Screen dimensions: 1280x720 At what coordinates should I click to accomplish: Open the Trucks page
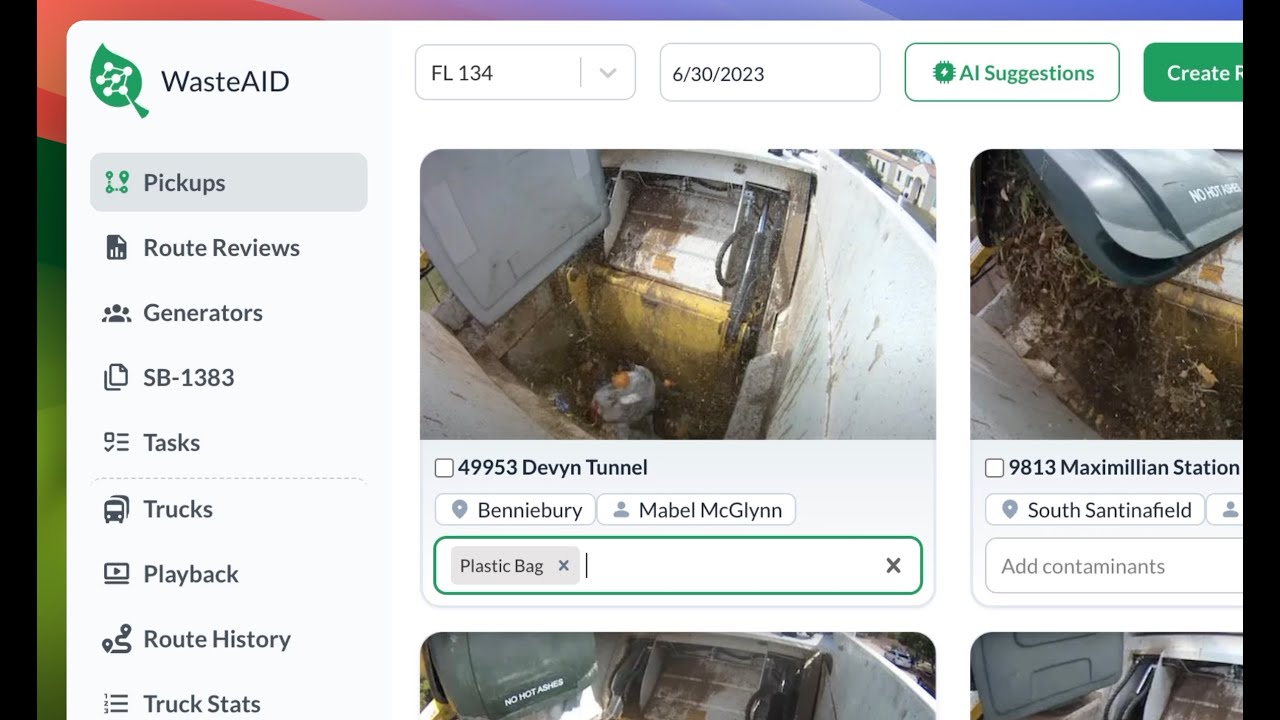229,509
